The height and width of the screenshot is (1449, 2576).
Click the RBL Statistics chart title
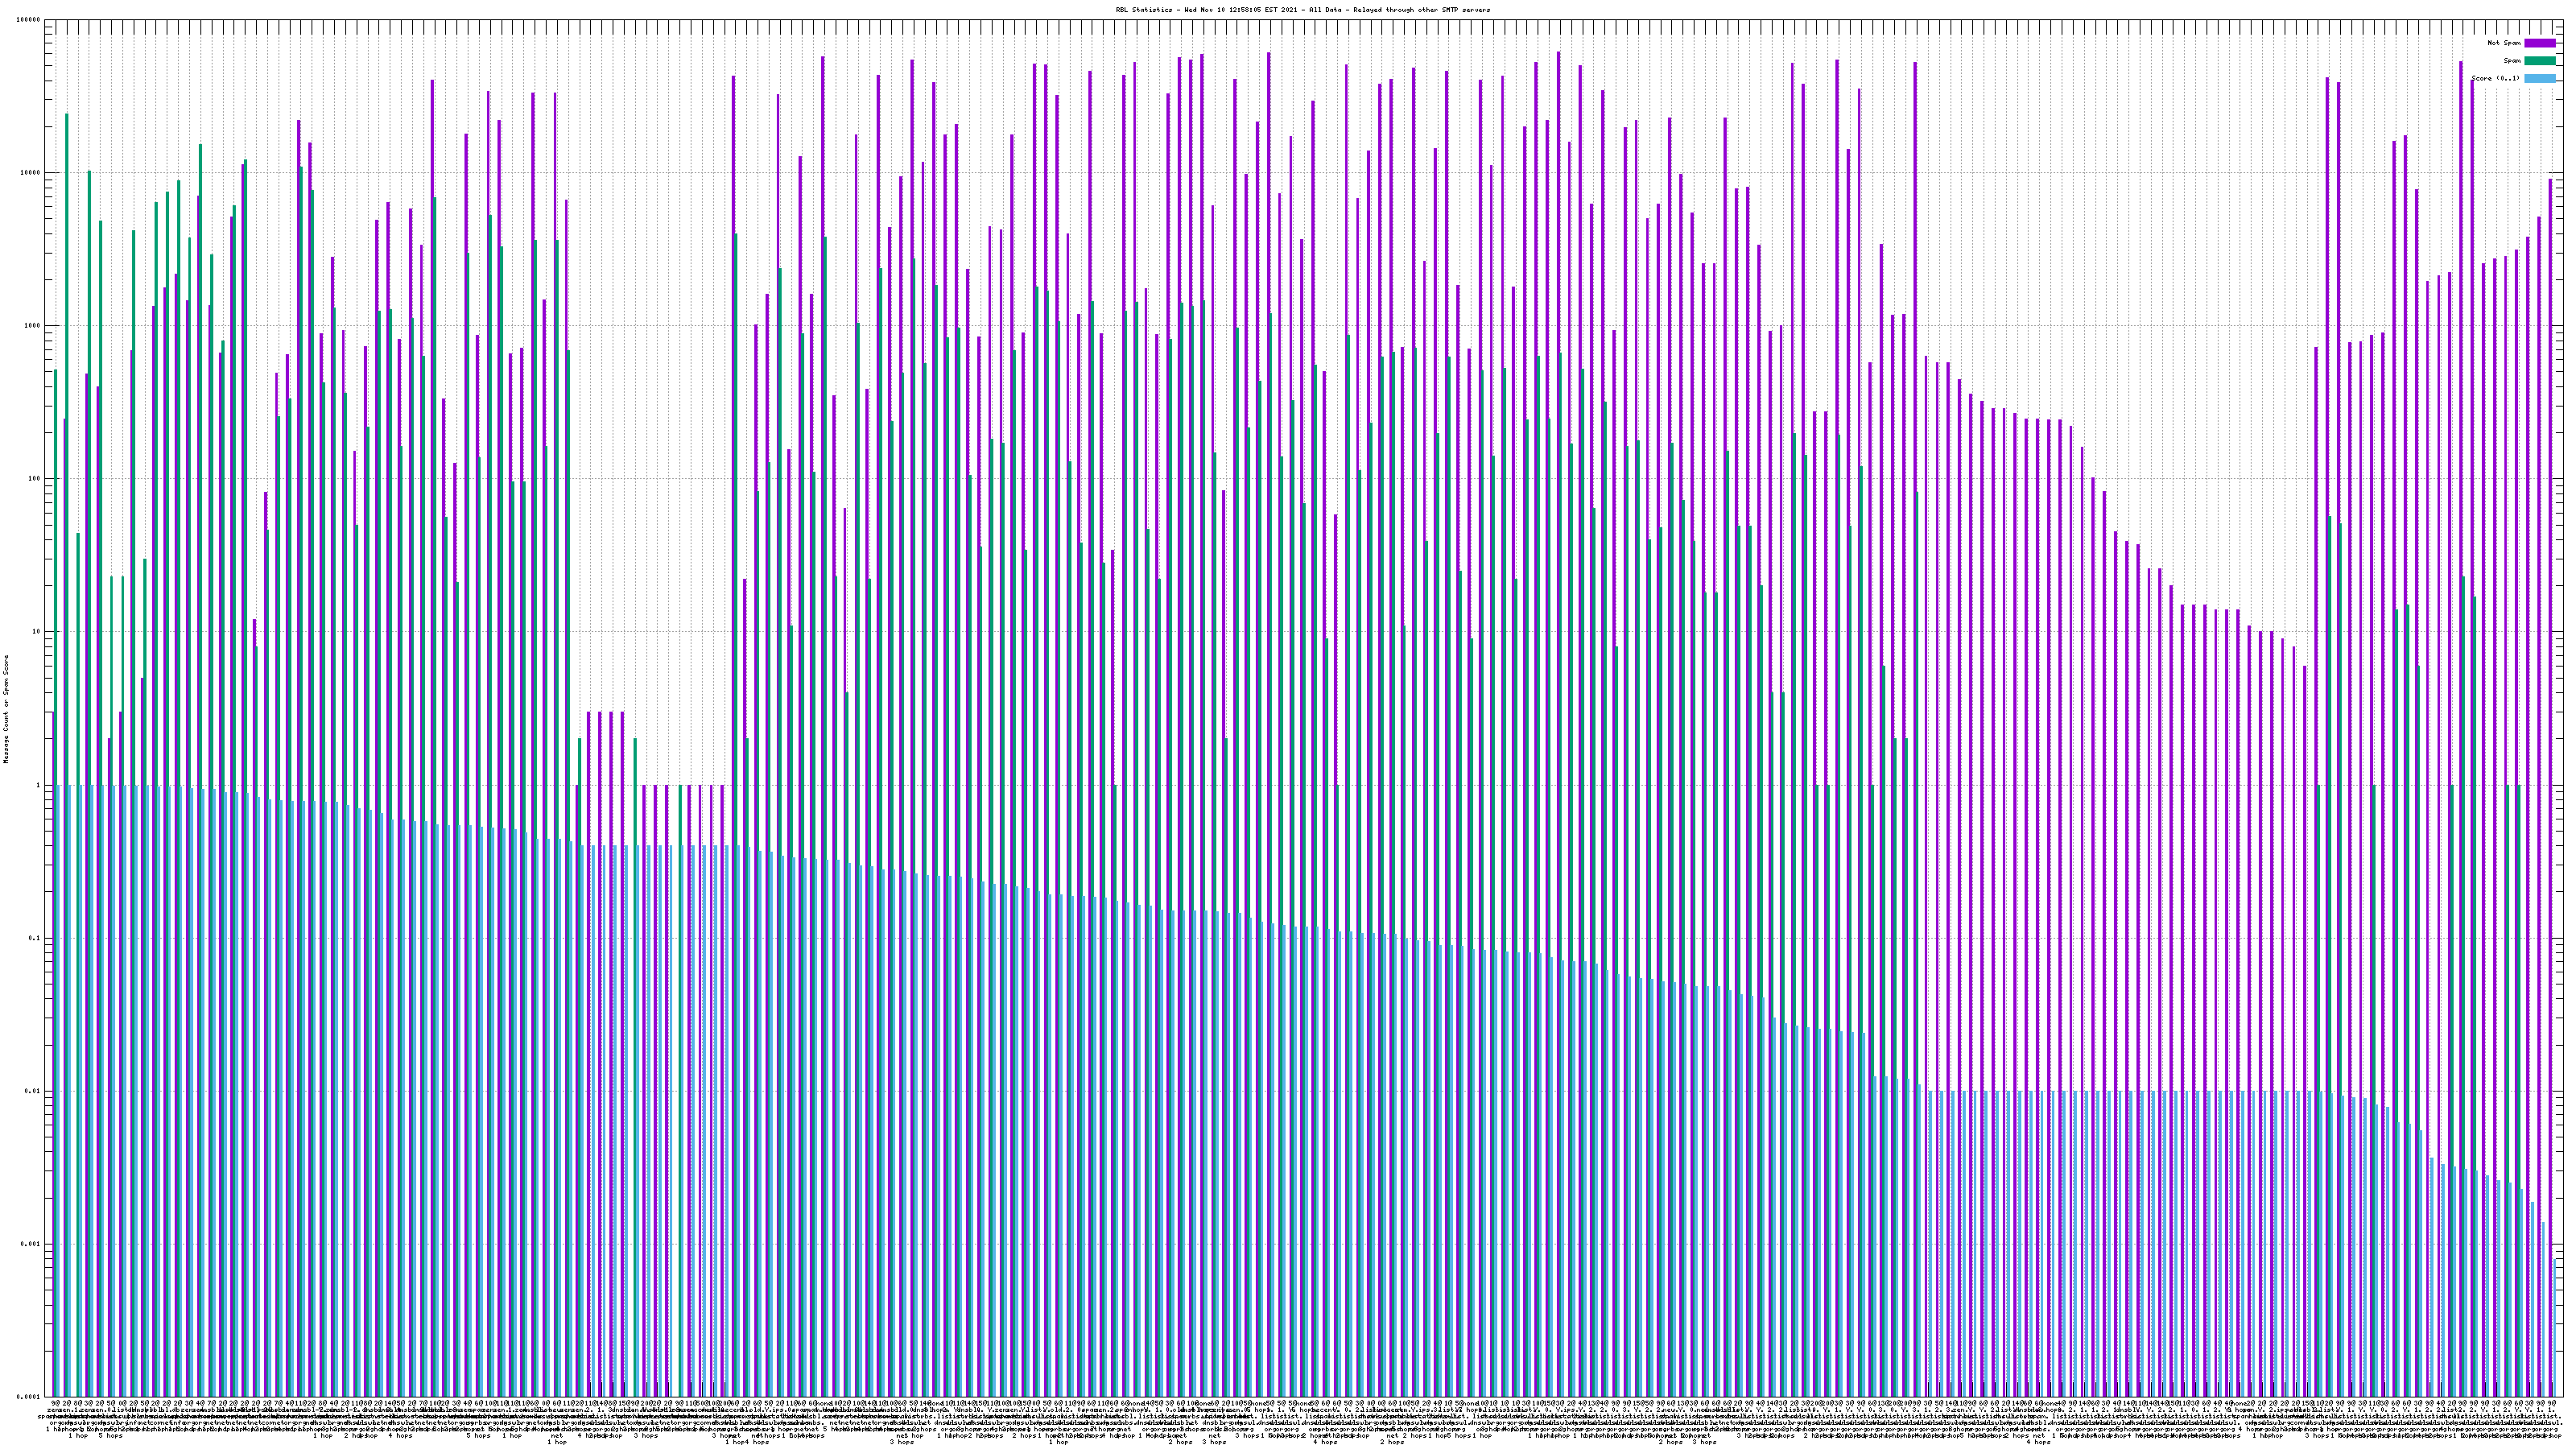coord(1302,10)
